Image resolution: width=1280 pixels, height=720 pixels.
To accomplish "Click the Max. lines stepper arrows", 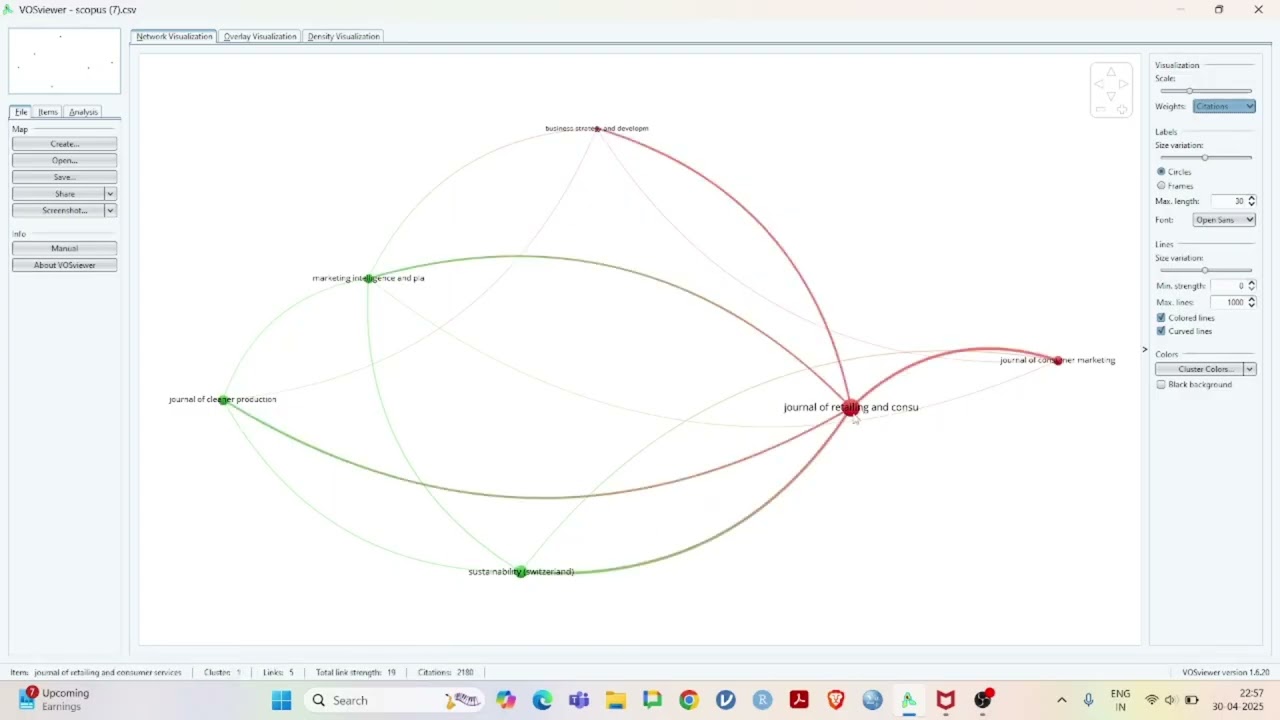I will [x=1252, y=302].
